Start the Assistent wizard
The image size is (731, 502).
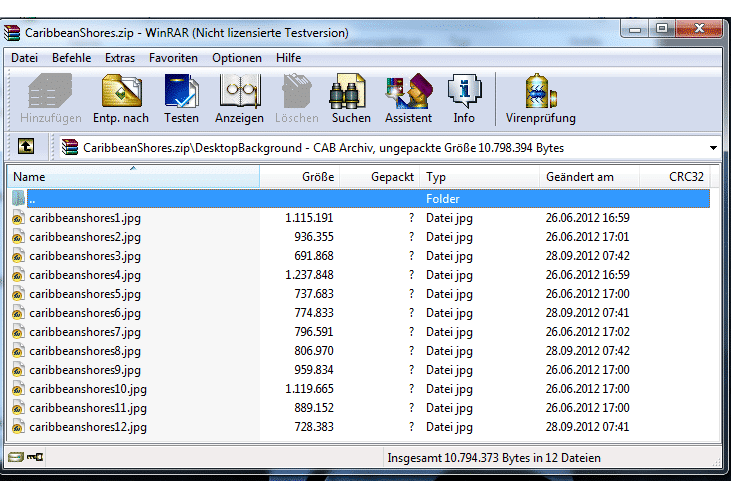pos(408,99)
